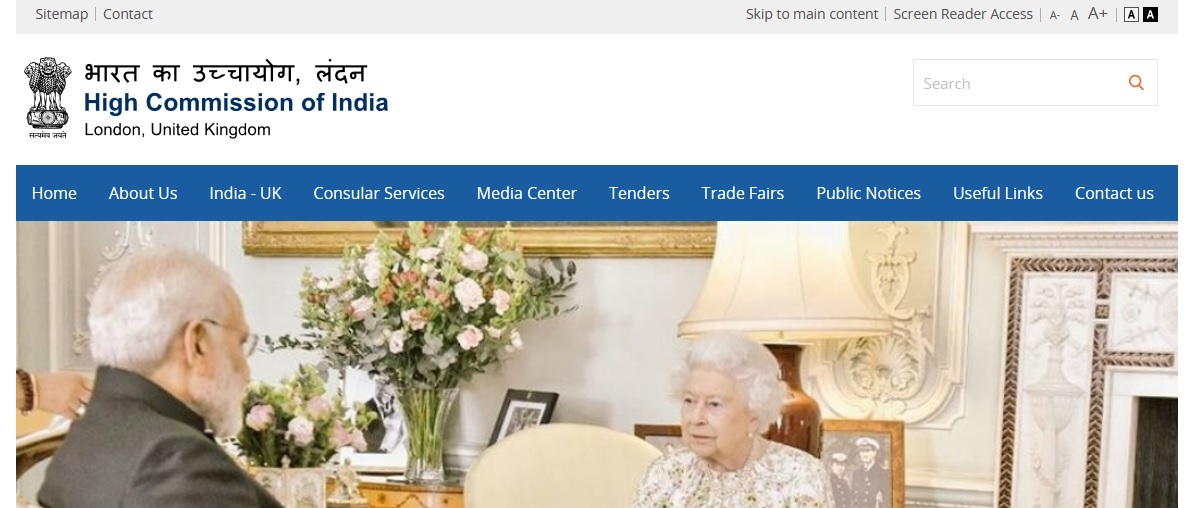
Task: Reset font size with normal A icon
Action: click(1074, 15)
